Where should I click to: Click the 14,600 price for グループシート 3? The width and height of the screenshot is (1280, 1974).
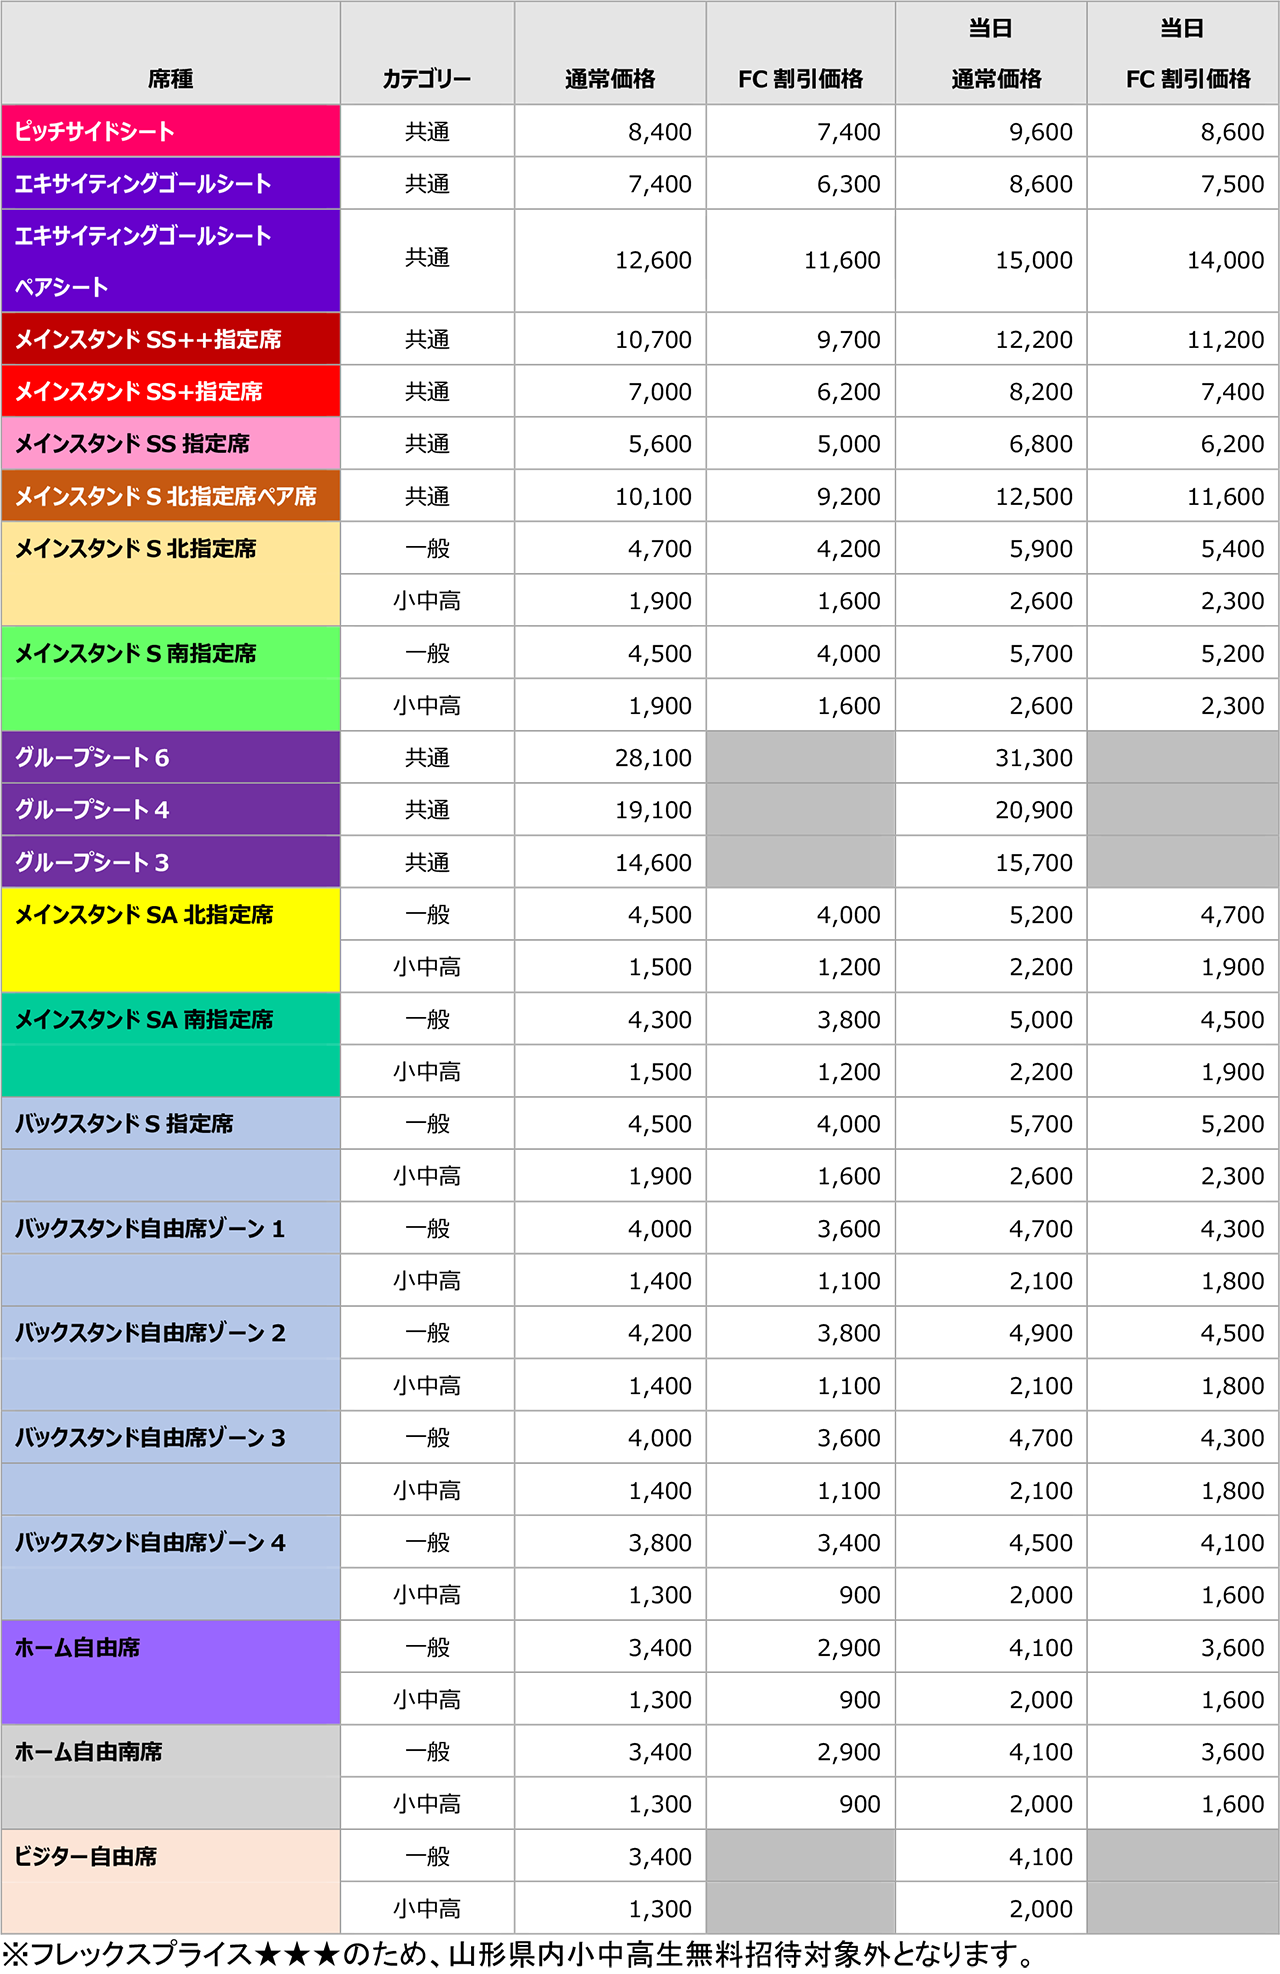tap(653, 862)
